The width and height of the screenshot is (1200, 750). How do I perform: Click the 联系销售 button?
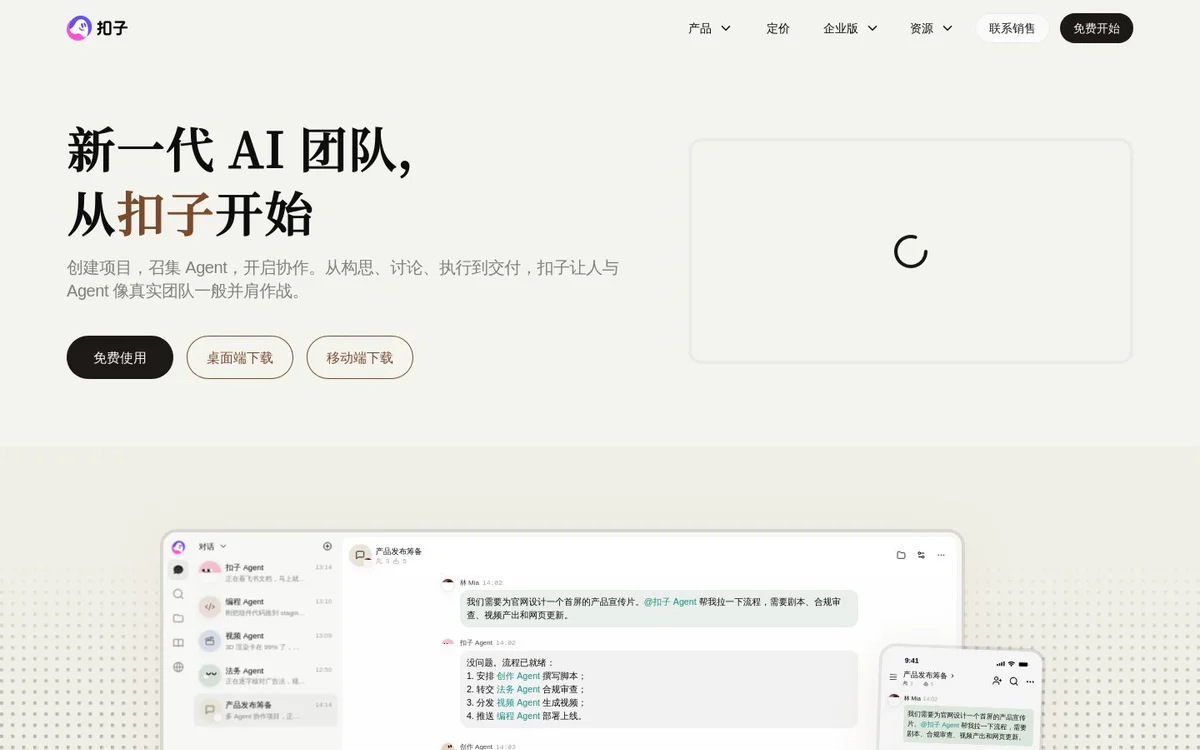tap(1012, 28)
